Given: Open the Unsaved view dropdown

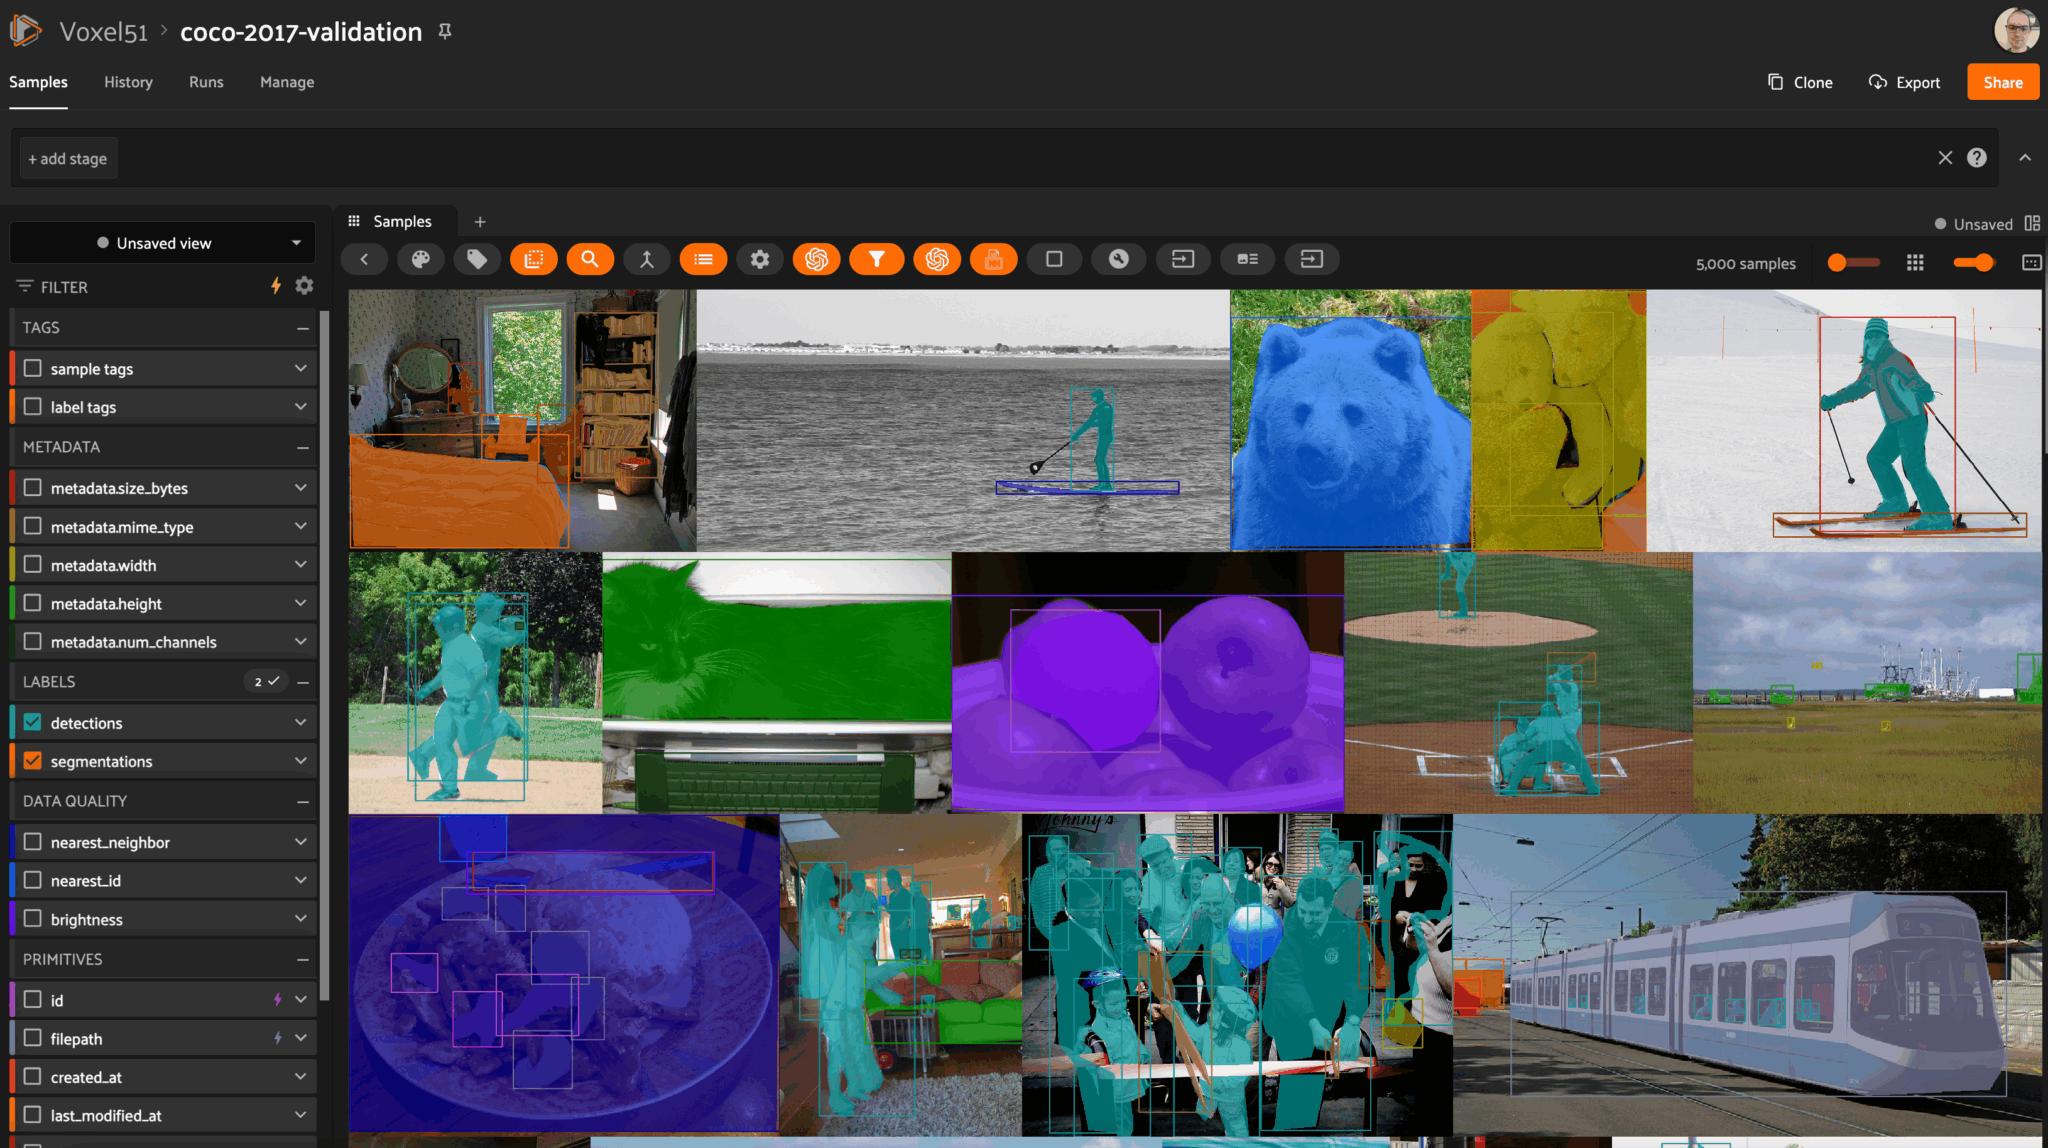Looking at the screenshot, I should [163, 243].
